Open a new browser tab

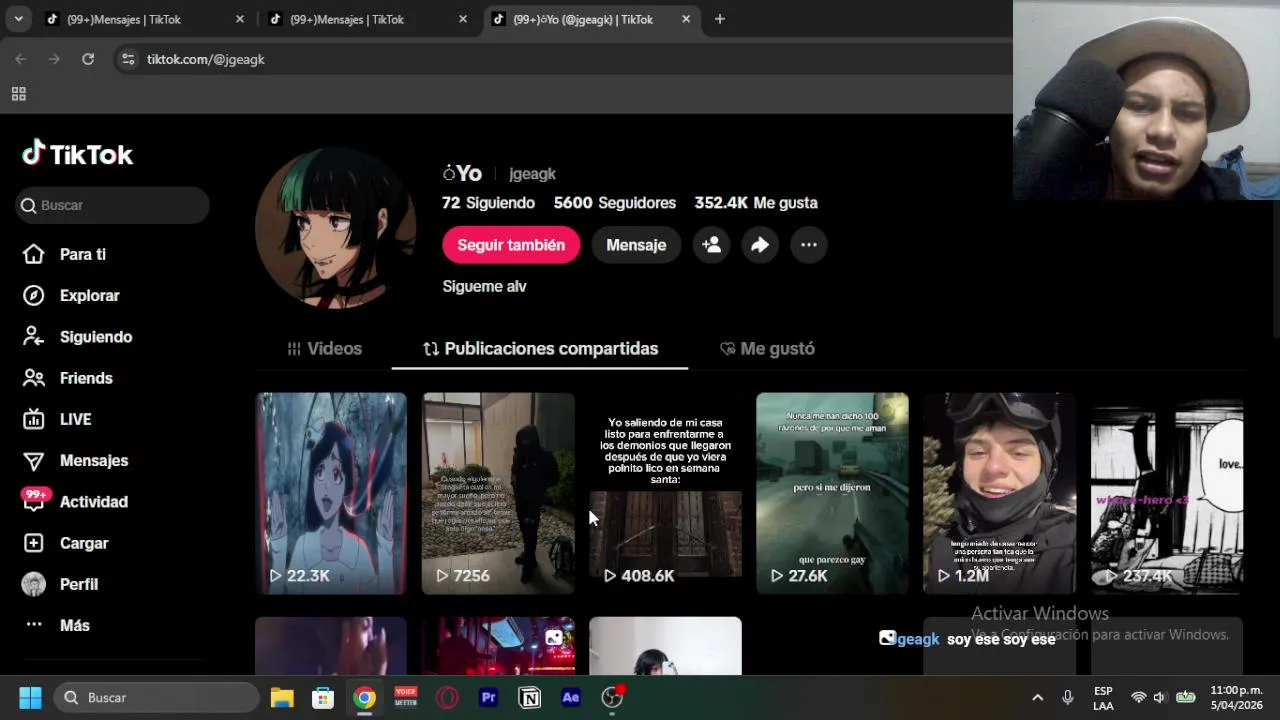[x=720, y=19]
